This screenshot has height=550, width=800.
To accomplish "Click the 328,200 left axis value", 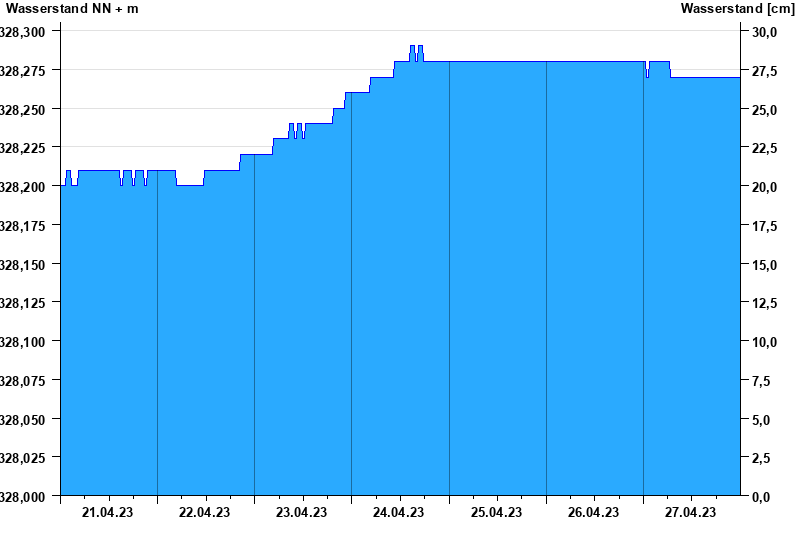I will (x=22, y=187).
